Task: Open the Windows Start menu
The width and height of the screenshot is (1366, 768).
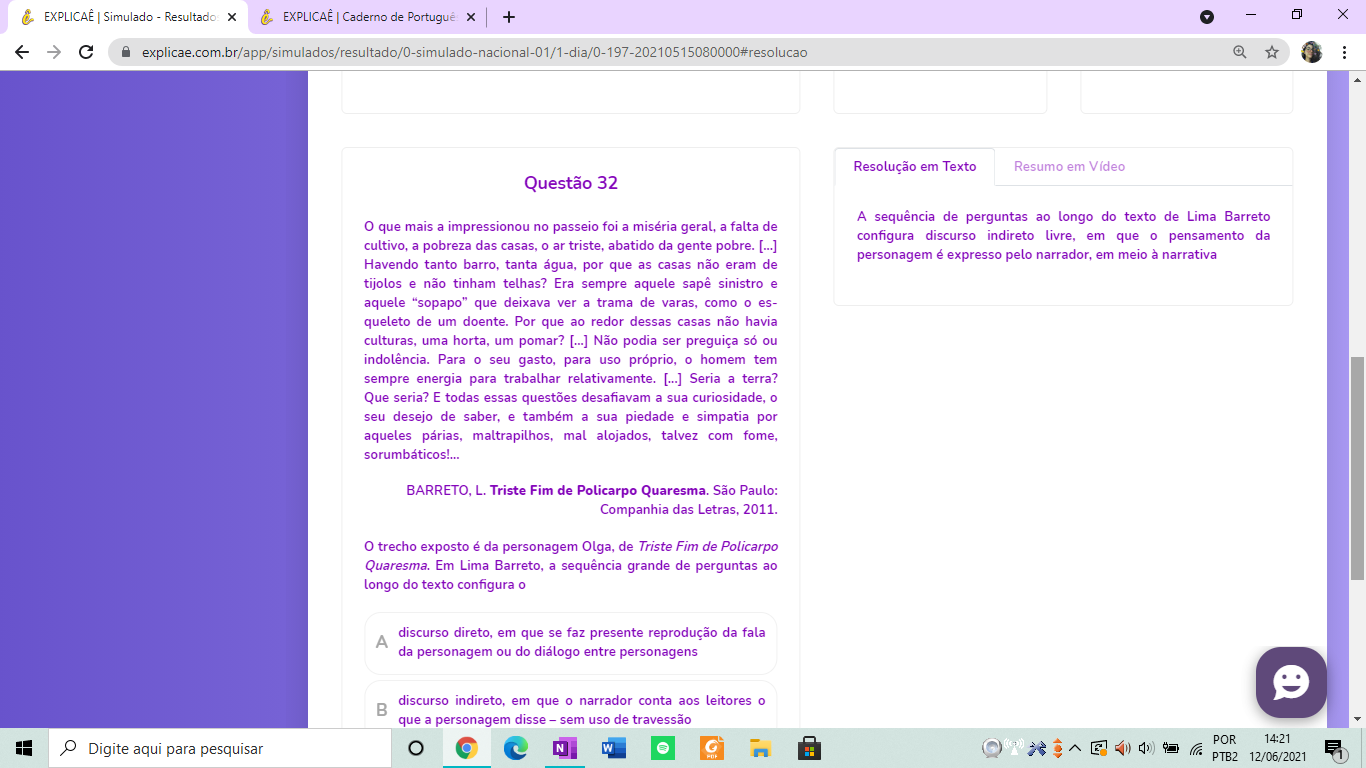Action: [24, 748]
